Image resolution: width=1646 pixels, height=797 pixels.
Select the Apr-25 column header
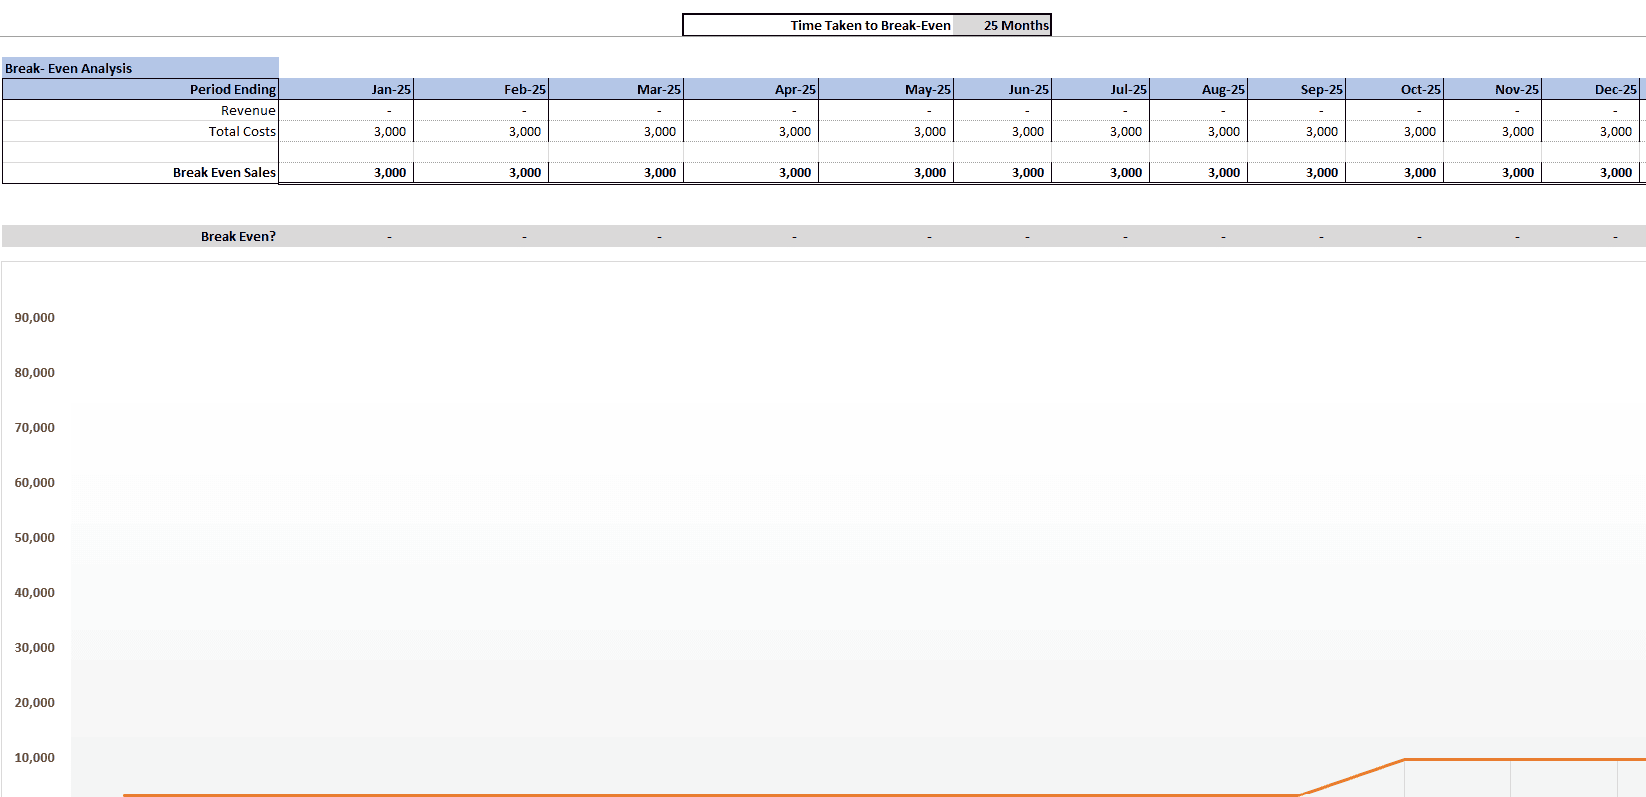coord(751,89)
